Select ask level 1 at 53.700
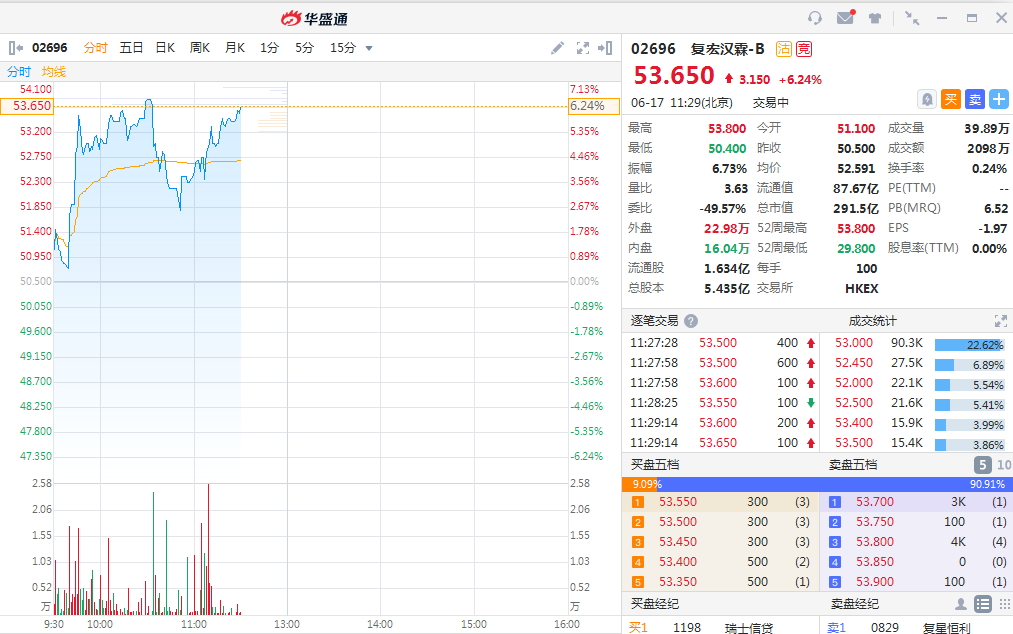The image size is (1013, 634). [x=917, y=502]
